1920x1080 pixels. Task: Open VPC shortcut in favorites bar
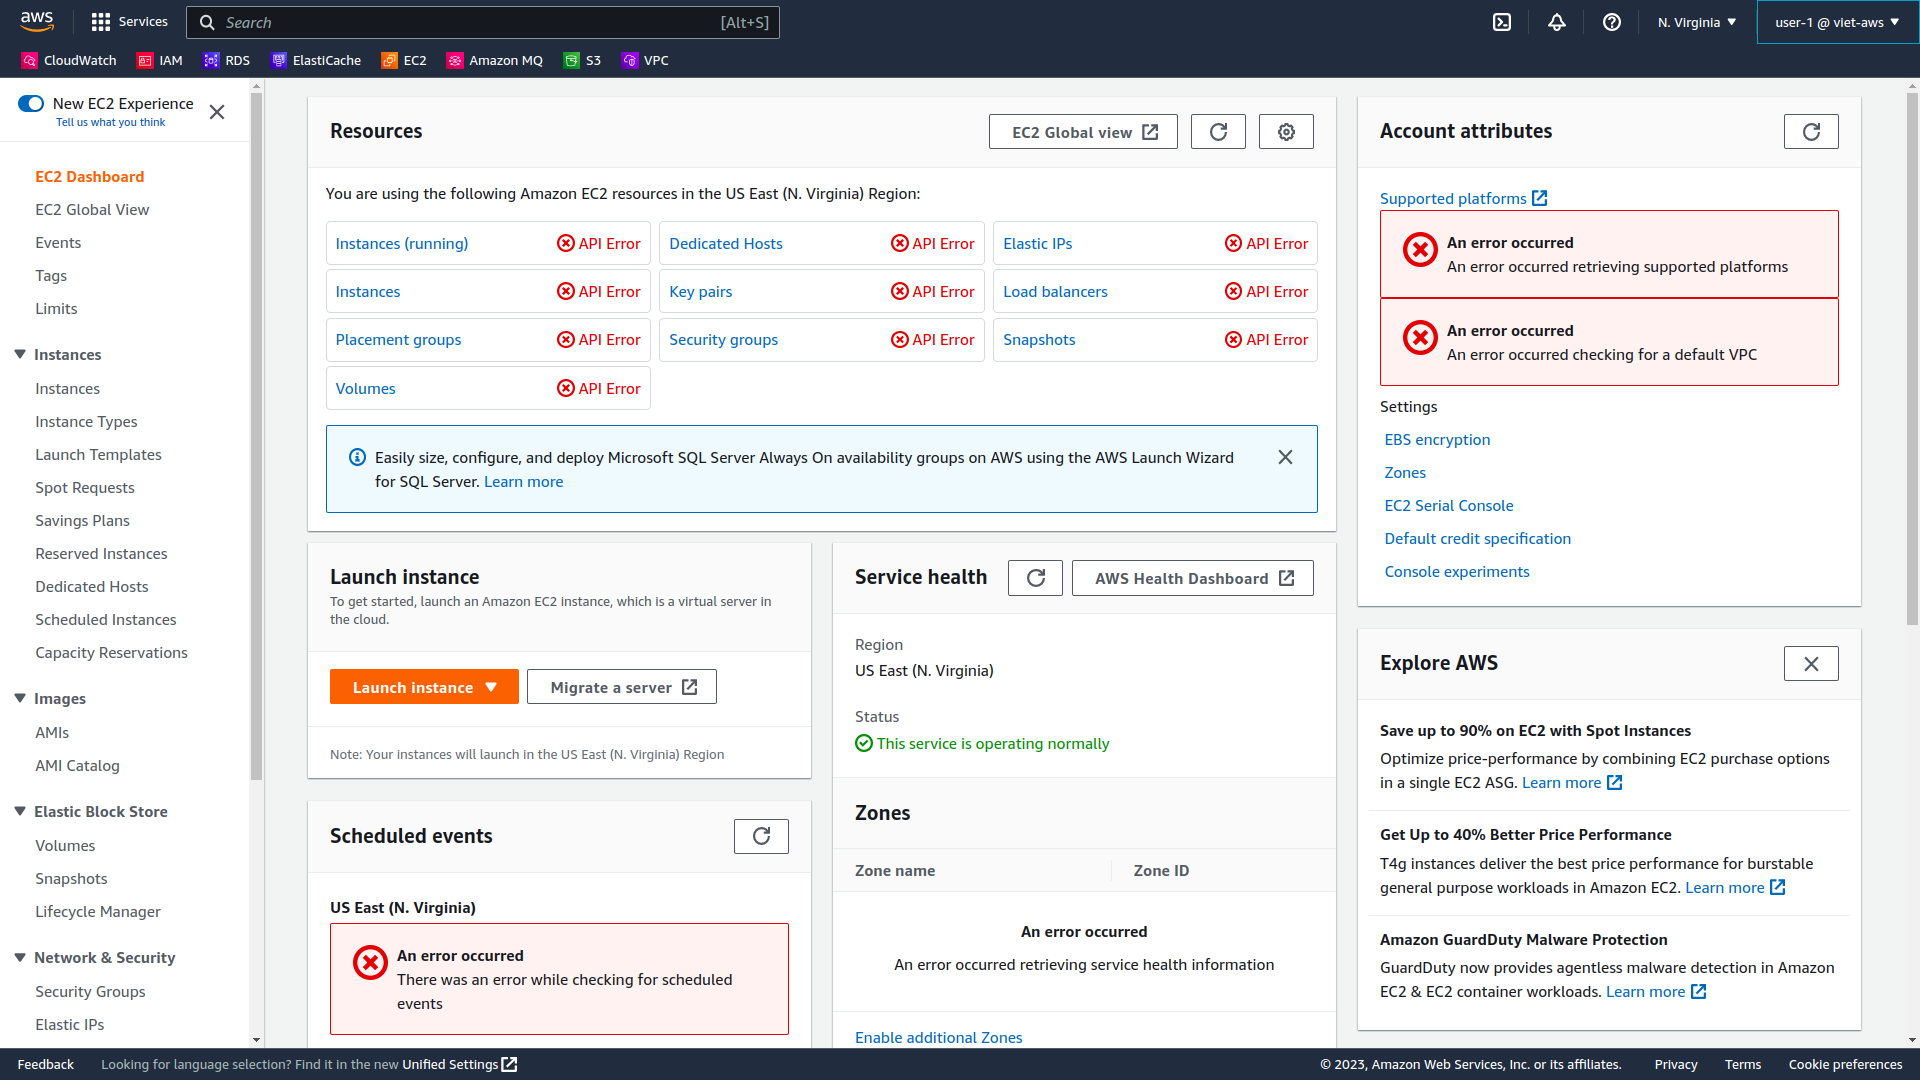point(645,60)
